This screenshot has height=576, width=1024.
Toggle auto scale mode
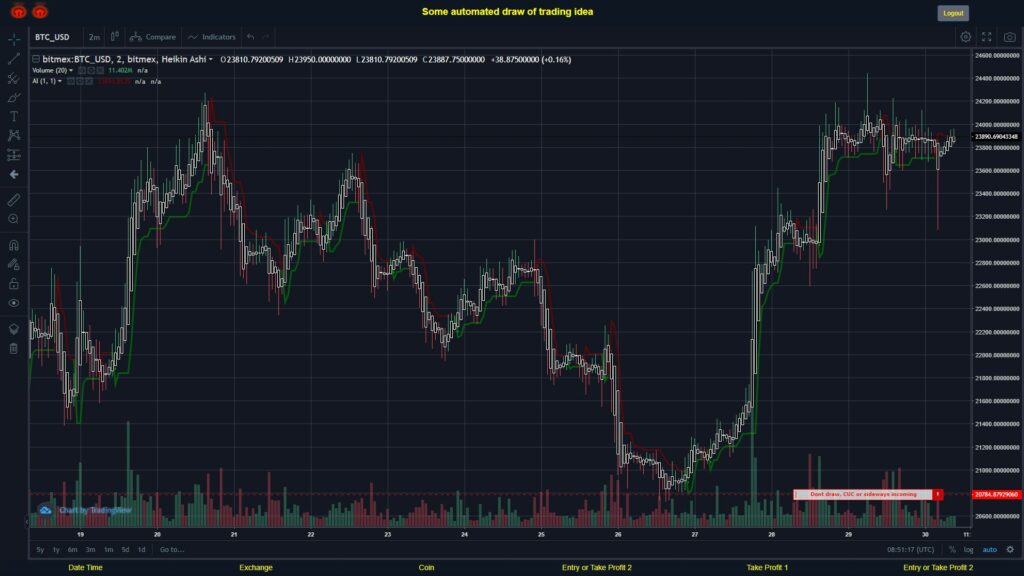(989, 550)
